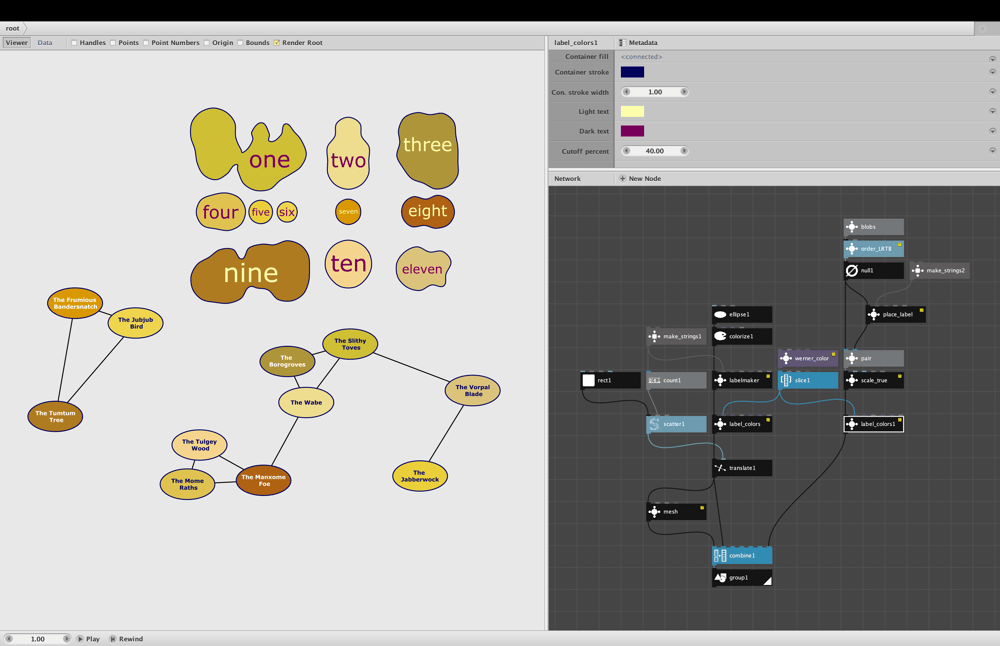
Task: Click the frame number 1.00 field
Action: (x=38, y=638)
